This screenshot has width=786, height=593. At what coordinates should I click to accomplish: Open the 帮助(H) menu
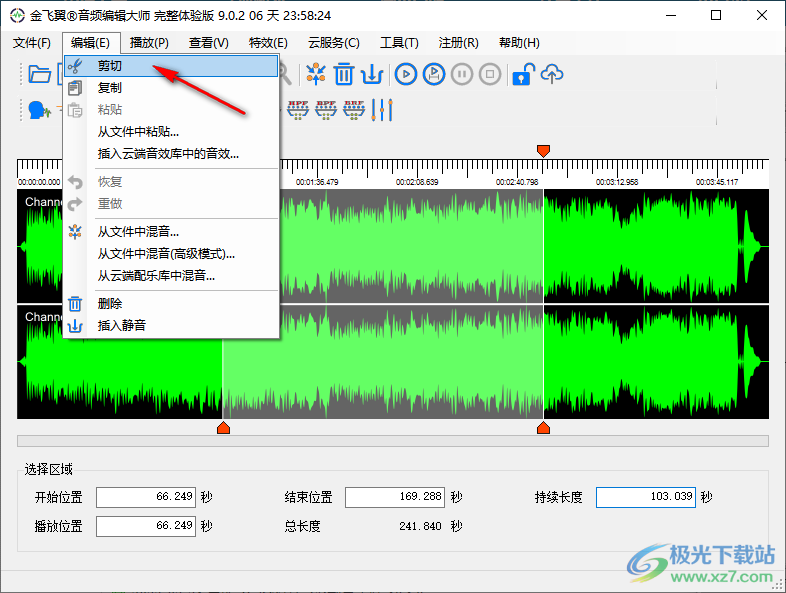[519, 43]
